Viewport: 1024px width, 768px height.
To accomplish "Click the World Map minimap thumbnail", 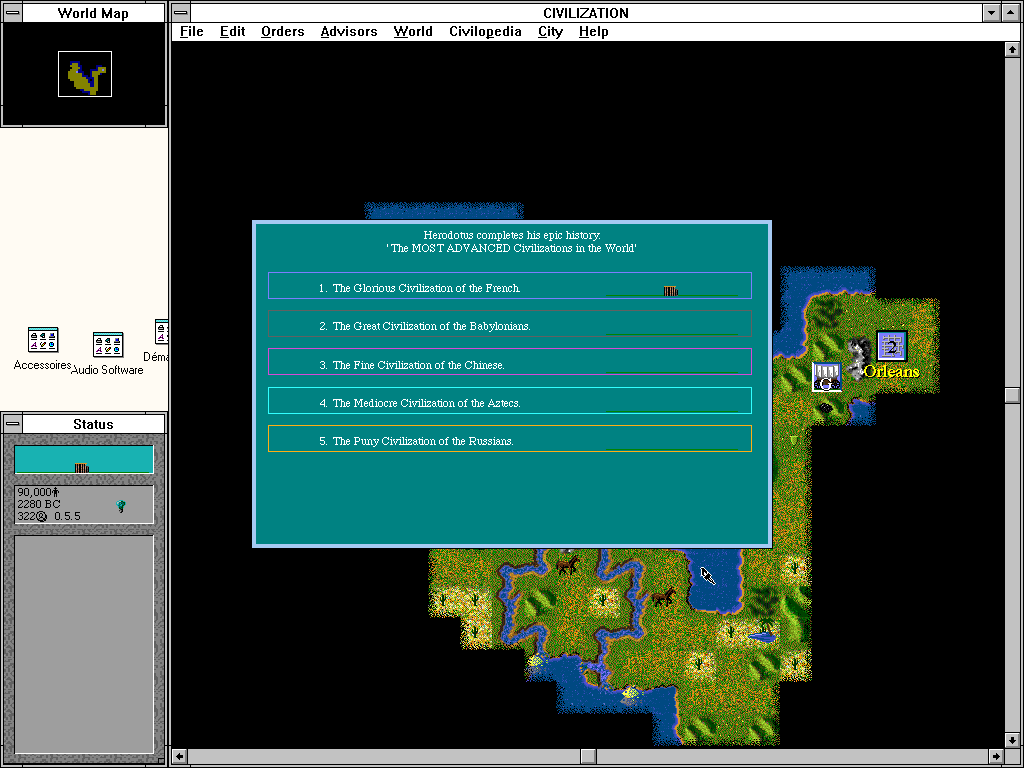I will pos(85,74).
